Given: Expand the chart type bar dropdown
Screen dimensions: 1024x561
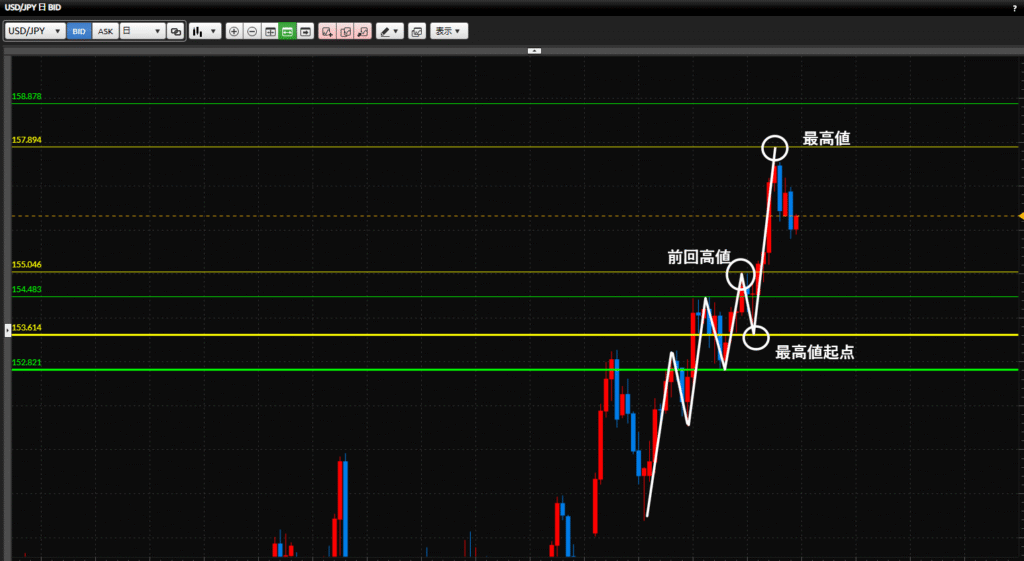Looking at the screenshot, I should click(x=205, y=31).
